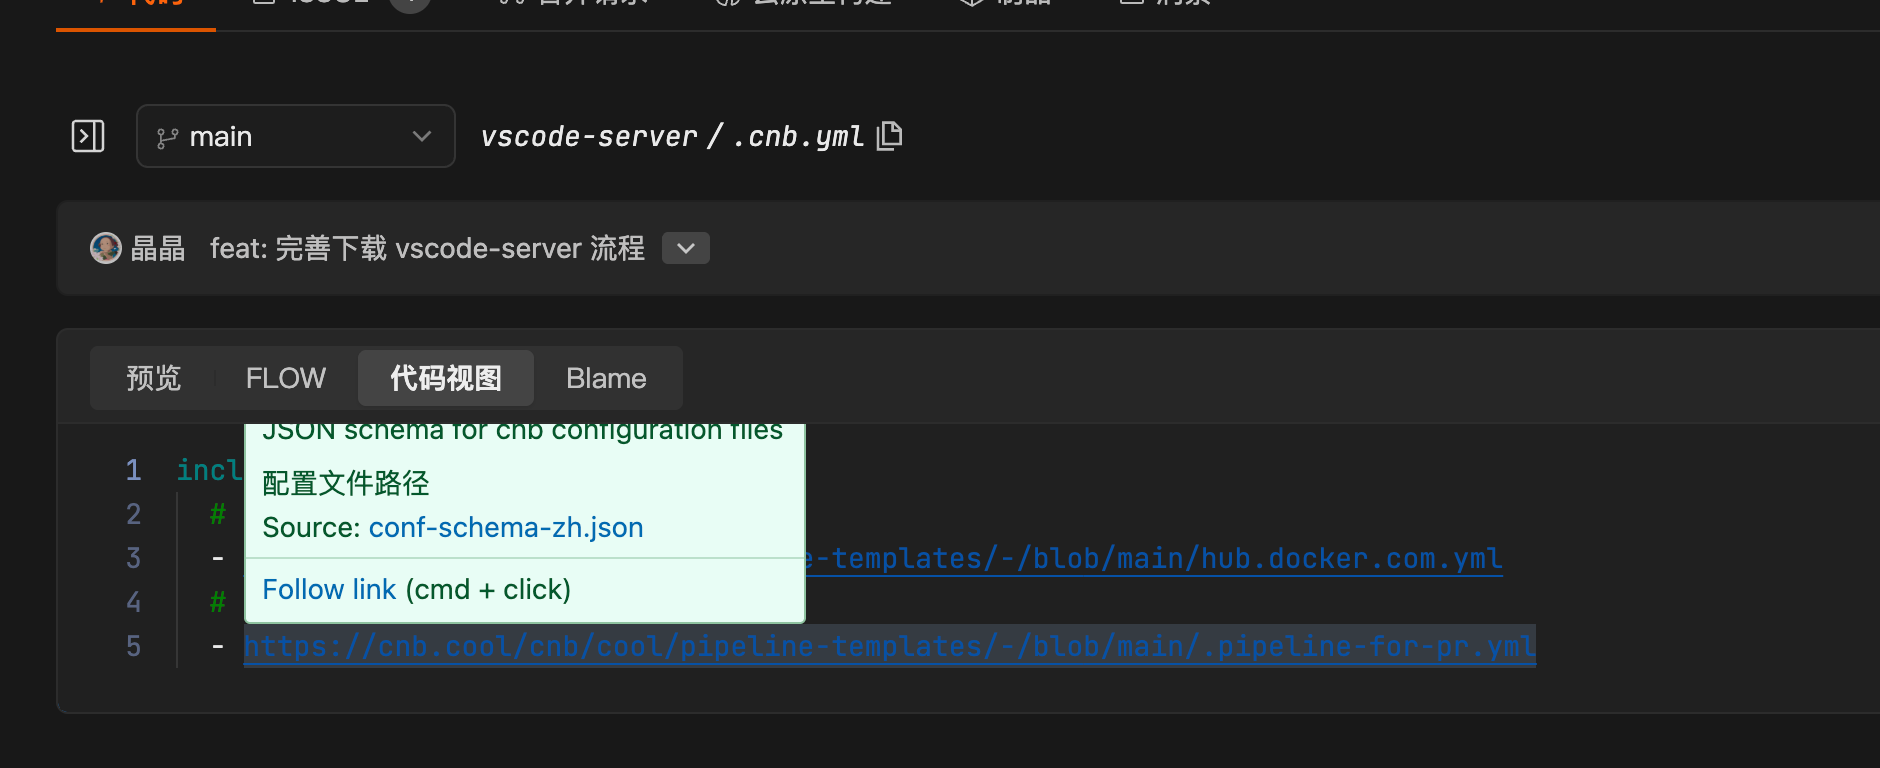Image resolution: width=1880 pixels, height=768 pixels.
Task: Open the main branch selector dropdown
Action: [295, 136]
